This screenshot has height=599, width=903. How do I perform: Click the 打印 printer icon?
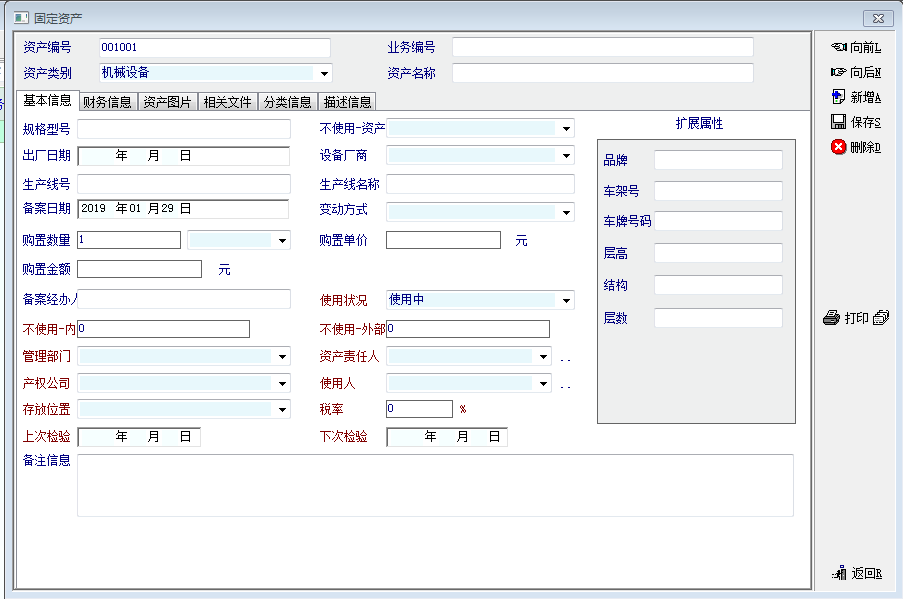[x=831, y=318]
